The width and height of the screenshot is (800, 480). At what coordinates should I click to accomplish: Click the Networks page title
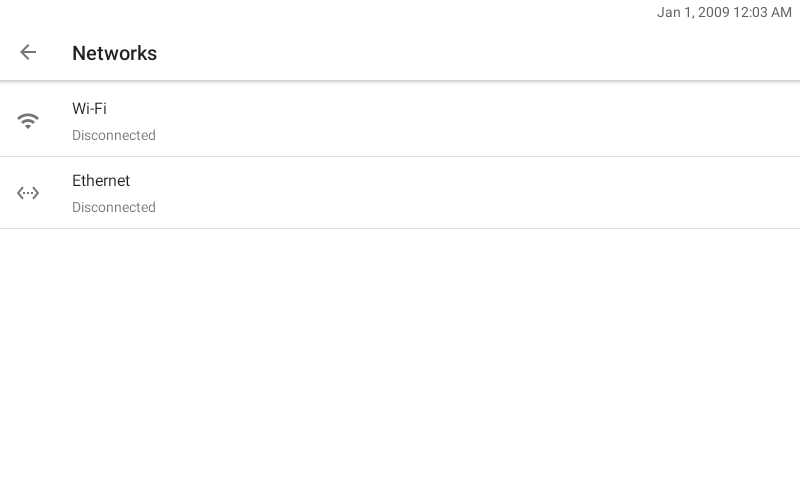[x=114, y=53]
